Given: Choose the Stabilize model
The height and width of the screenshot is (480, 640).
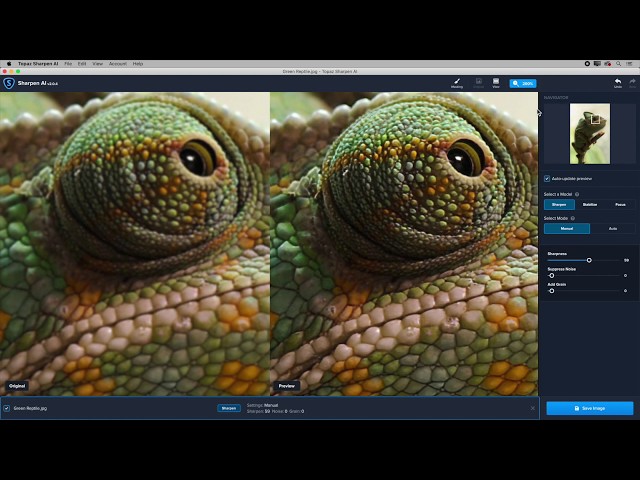Looking at the screenshot, I should coord(590,204).
